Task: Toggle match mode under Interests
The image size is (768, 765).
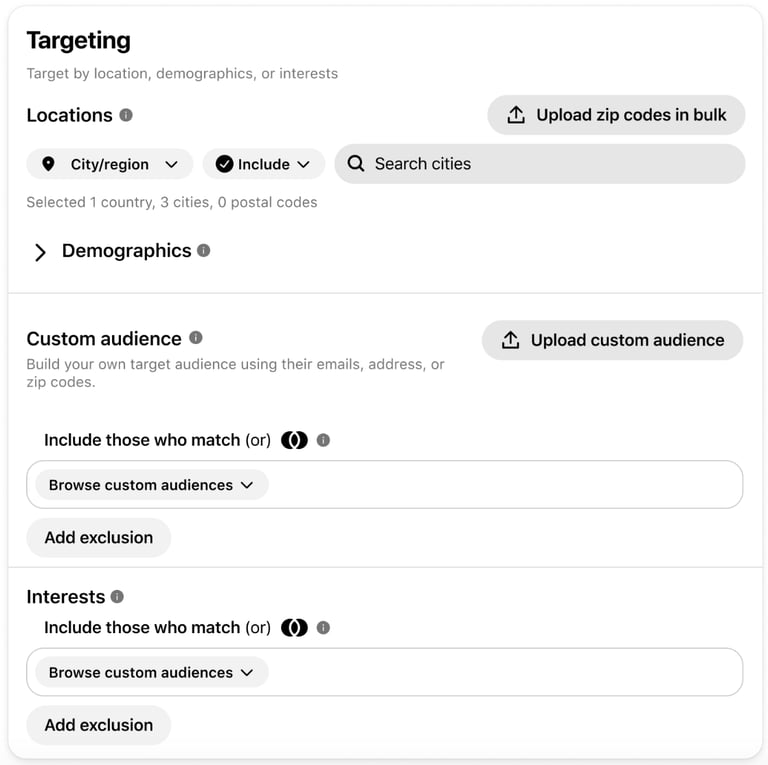Action: tap(294, 628)
